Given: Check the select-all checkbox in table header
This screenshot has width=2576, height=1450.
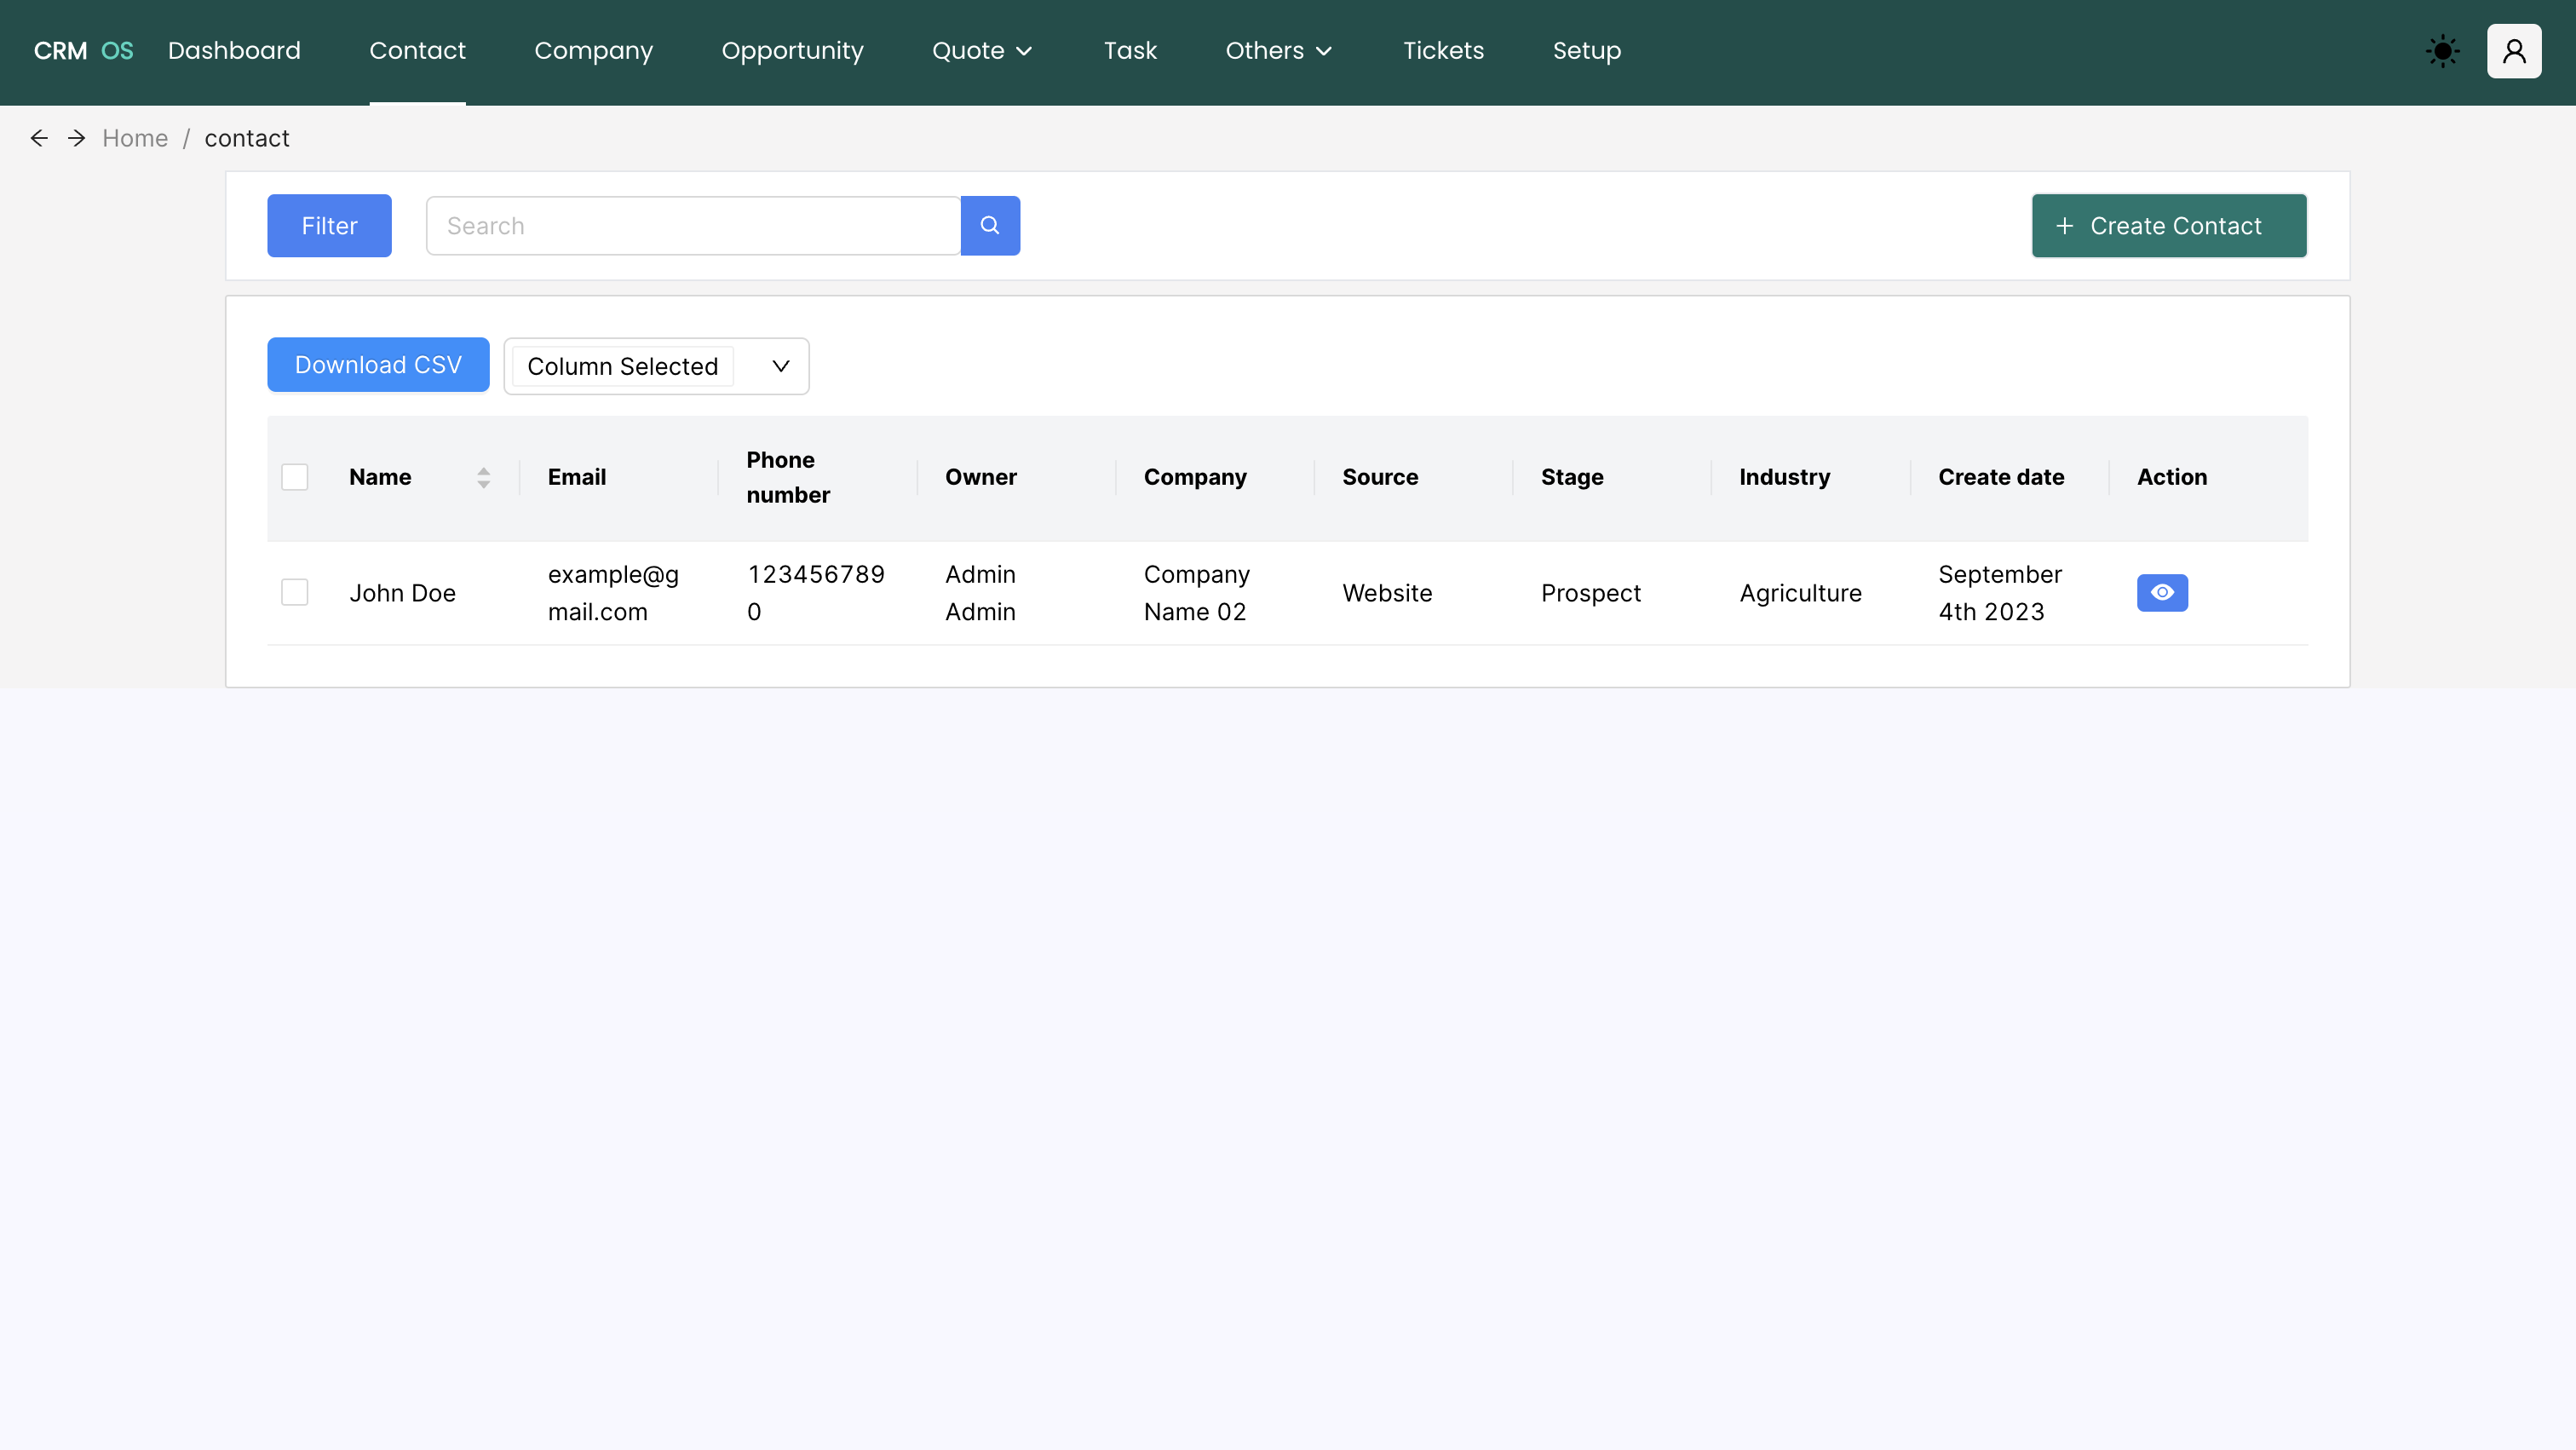Looking at the screenshot, I should click(x=295, y=477).
